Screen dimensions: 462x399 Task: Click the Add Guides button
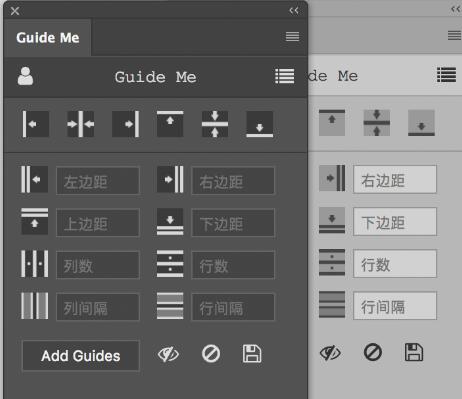(81, 356)
